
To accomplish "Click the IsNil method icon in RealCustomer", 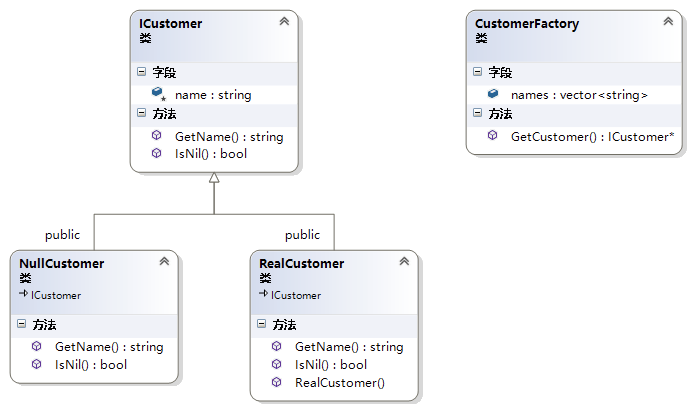I will [277, 364].
